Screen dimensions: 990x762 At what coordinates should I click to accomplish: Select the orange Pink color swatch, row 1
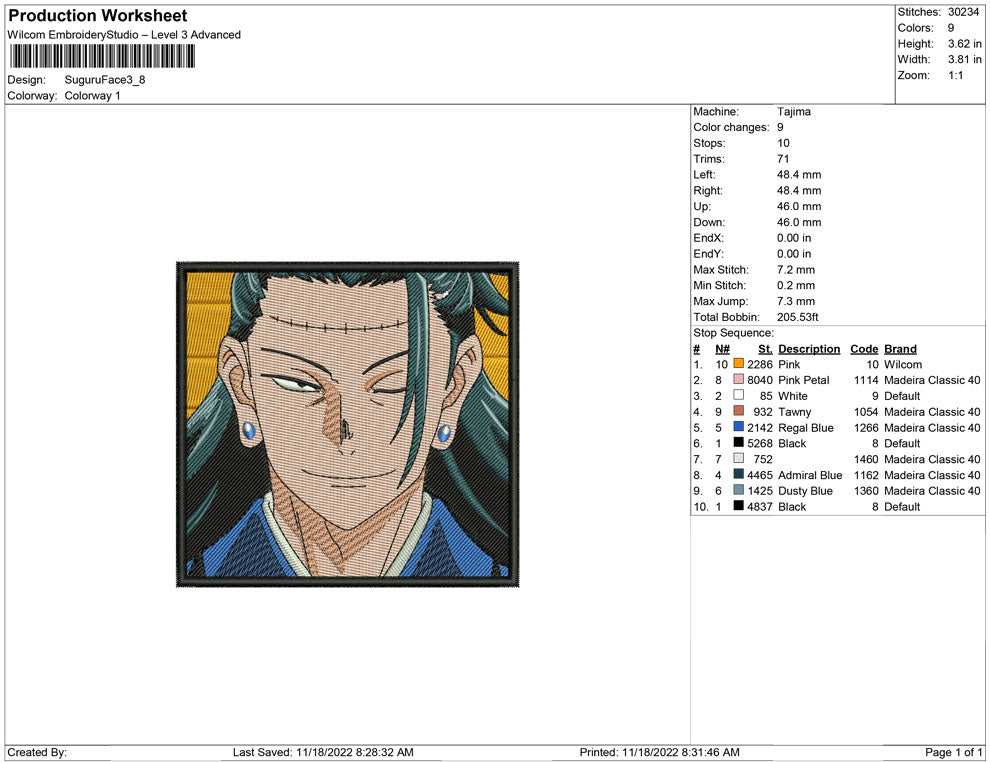pyautogui.click(x=738, y=364)
